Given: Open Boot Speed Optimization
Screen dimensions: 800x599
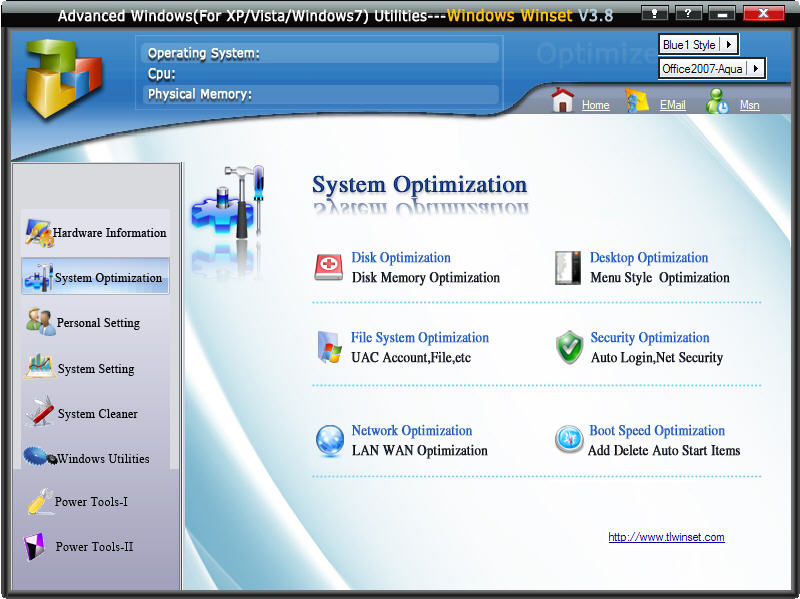Looking at the screenshot, I should click(657, 431).
